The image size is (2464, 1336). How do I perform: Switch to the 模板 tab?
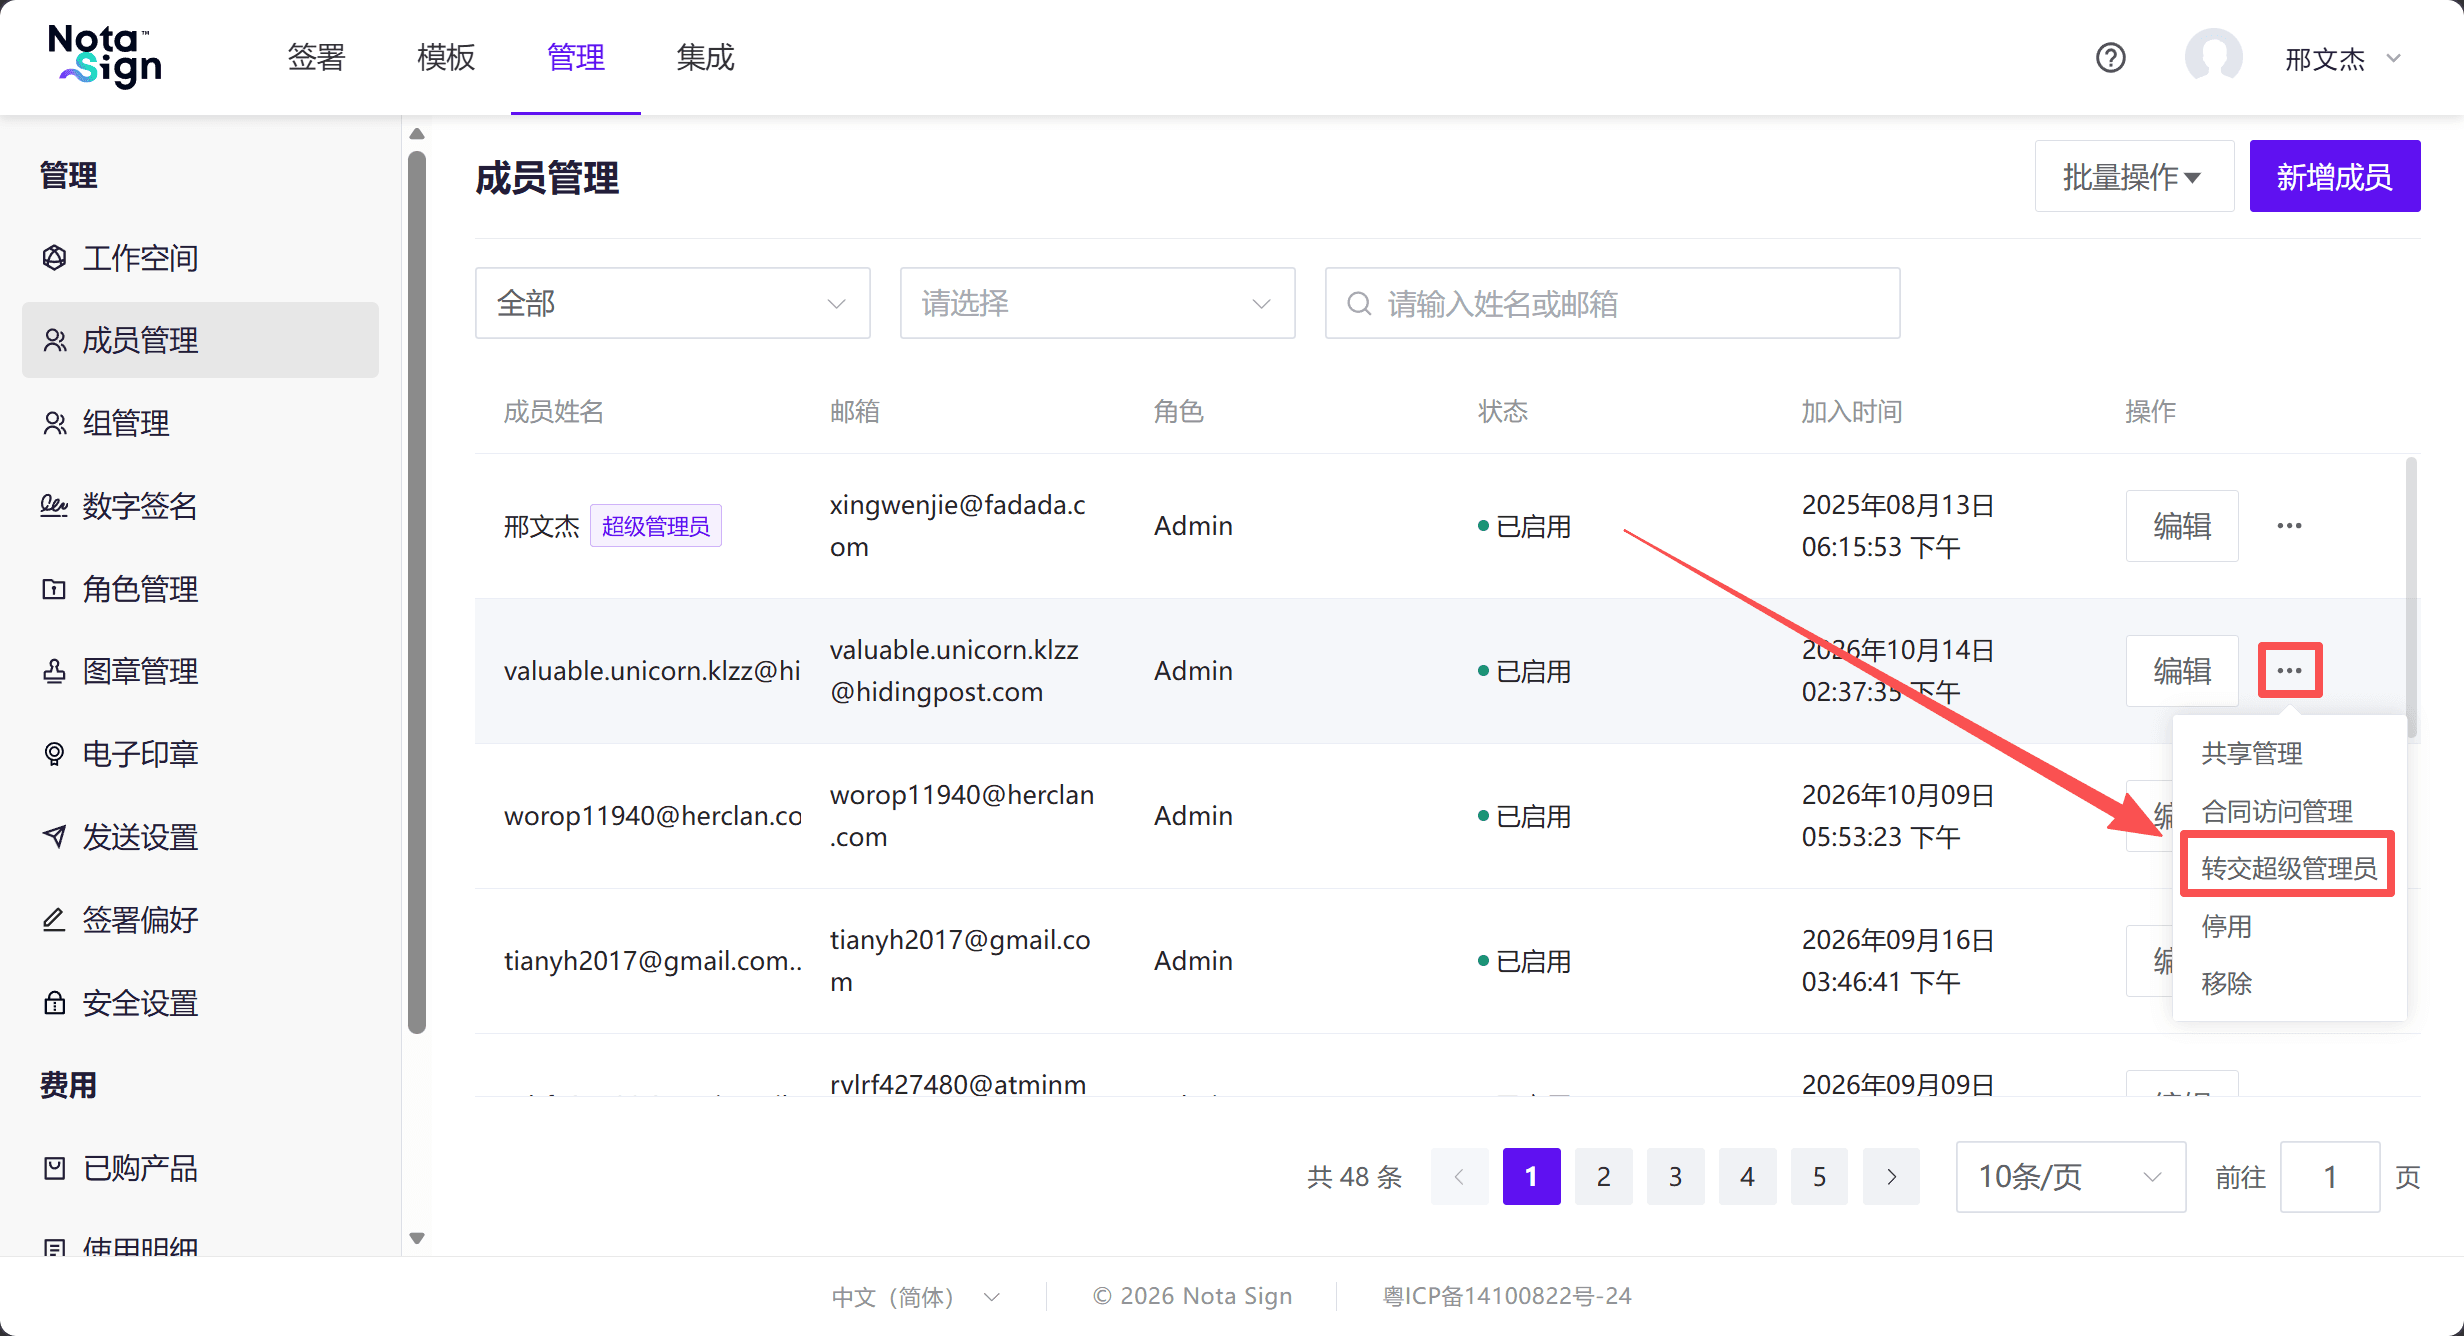click(x=446, y=58)
